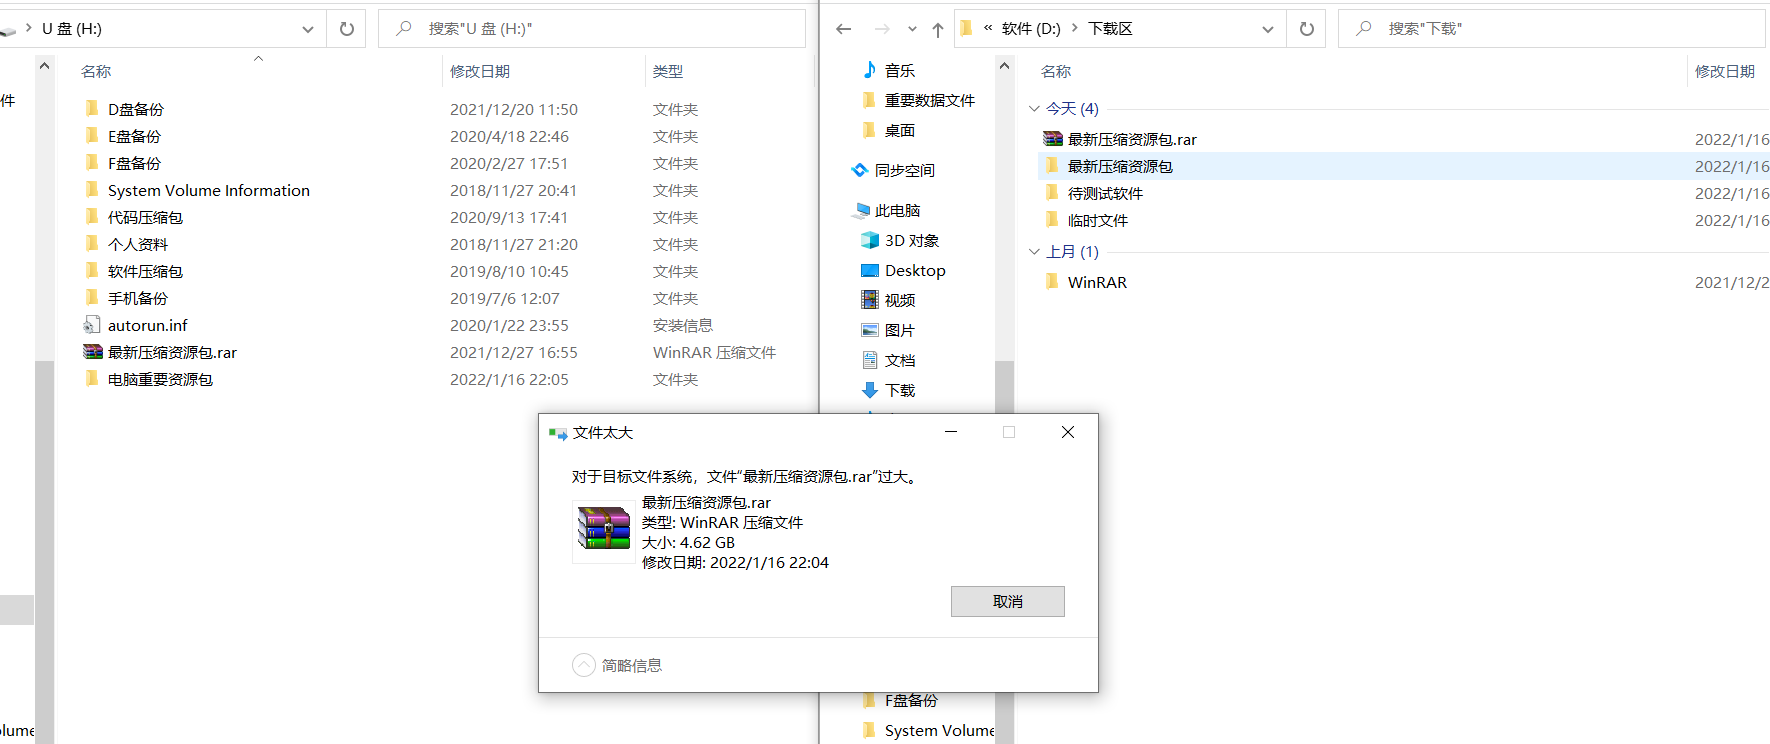
Task: Select the 个人资料 folder
Action: [138, 244]
